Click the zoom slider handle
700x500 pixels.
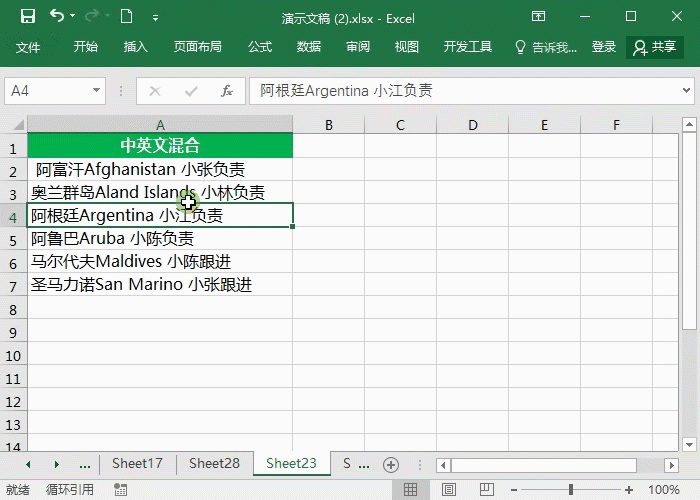pyautogui.click(x=571, y=490)
